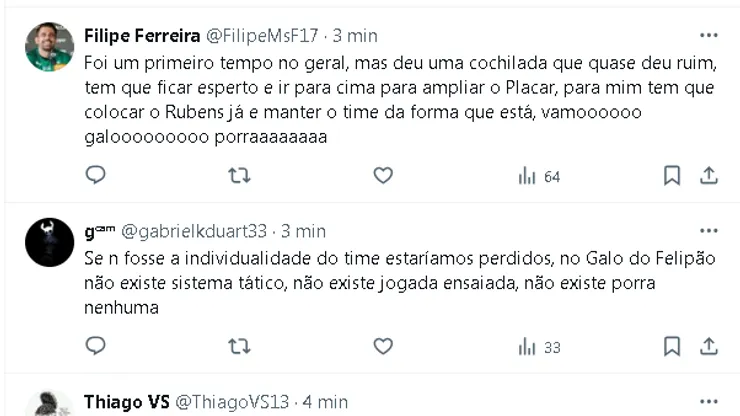
Task: Like Filipe Ferreira's tweet
Action: [383, 176]
